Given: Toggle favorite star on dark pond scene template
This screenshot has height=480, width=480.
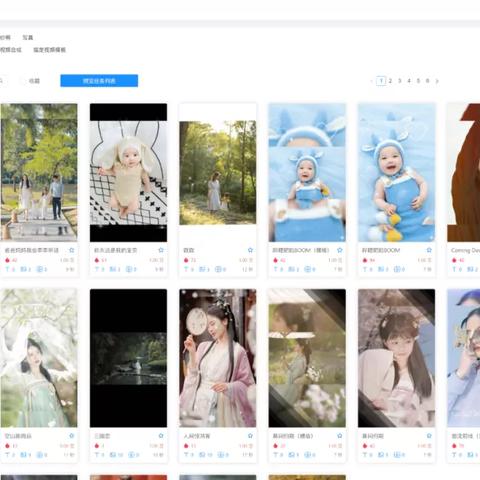Looking at the screenshot, I should tap(161, 436).
